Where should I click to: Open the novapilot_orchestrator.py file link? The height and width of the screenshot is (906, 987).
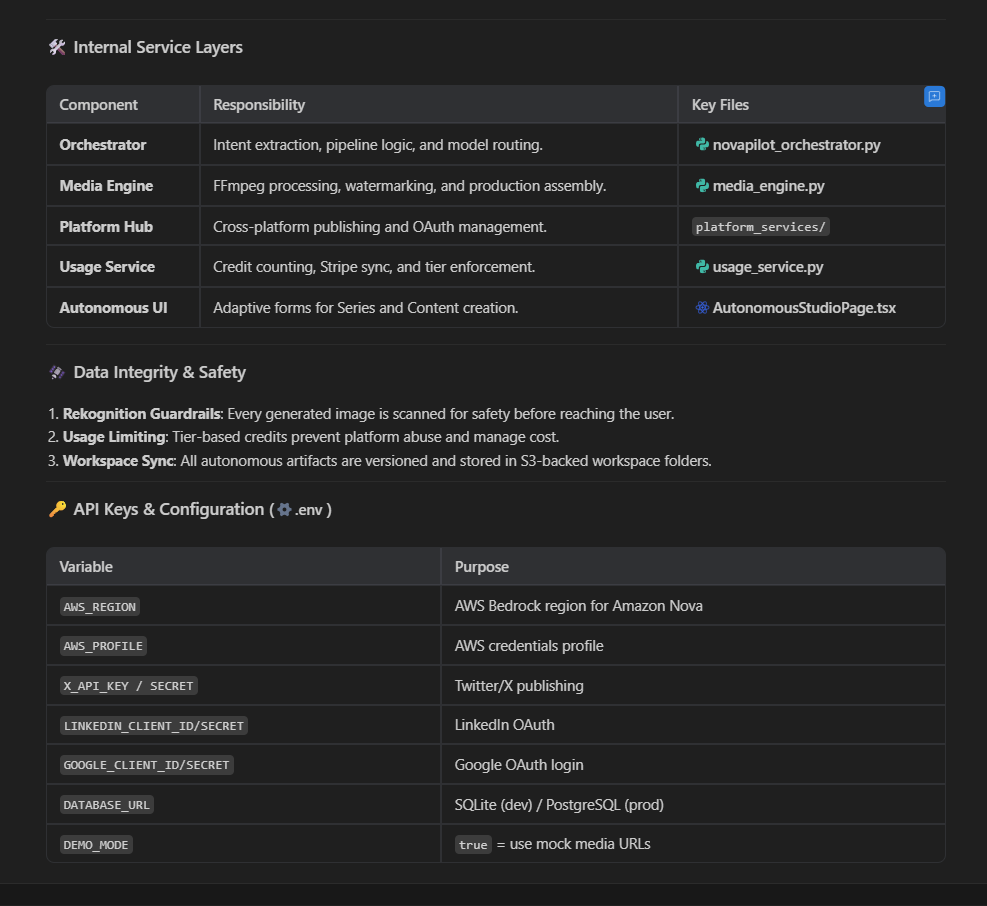796,145
